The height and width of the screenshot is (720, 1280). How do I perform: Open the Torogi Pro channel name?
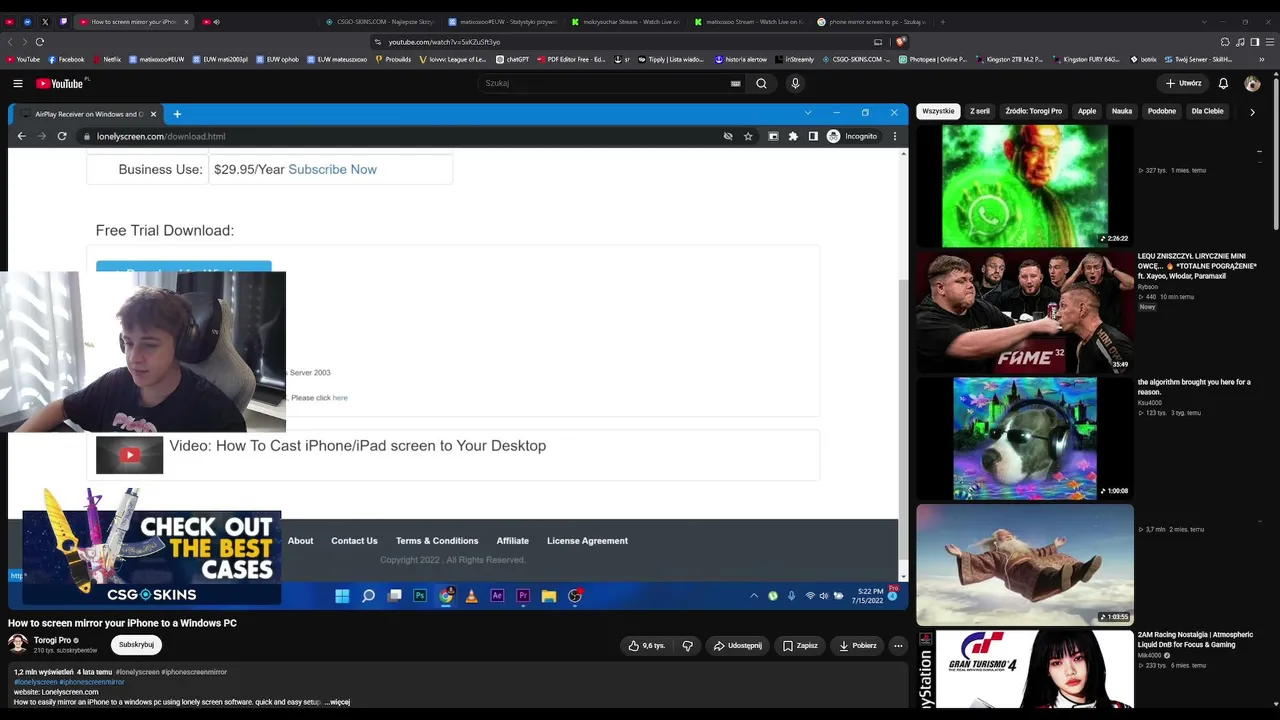(x=52, y=640)
